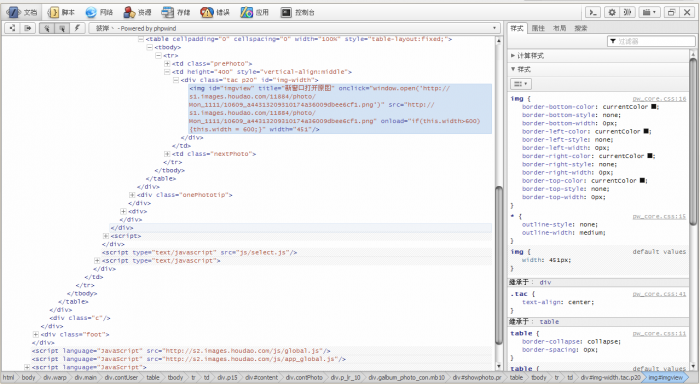Screen dimensions: 700x384
Task: Open the 脚本 (Scripts) panel
Action: pos(61,13)
